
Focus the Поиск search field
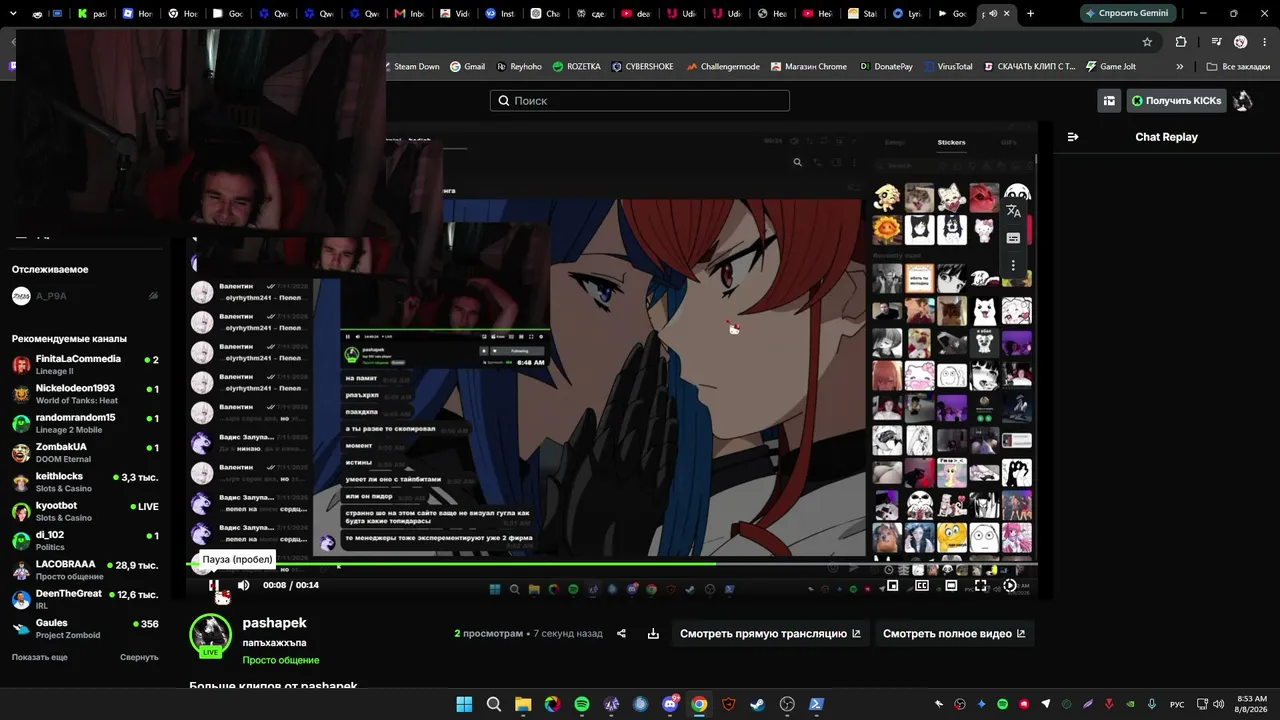pyautogui.click(x=640, y=101)
